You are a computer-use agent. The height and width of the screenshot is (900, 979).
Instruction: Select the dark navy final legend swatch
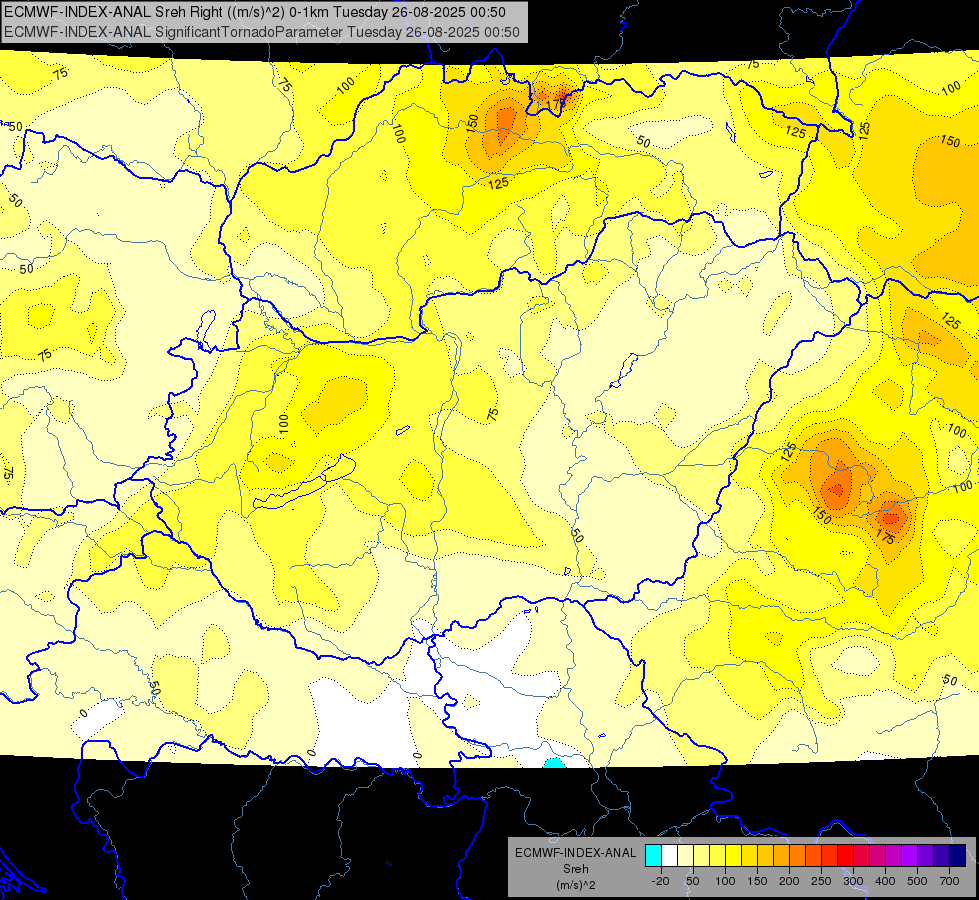tap(958, 856)
